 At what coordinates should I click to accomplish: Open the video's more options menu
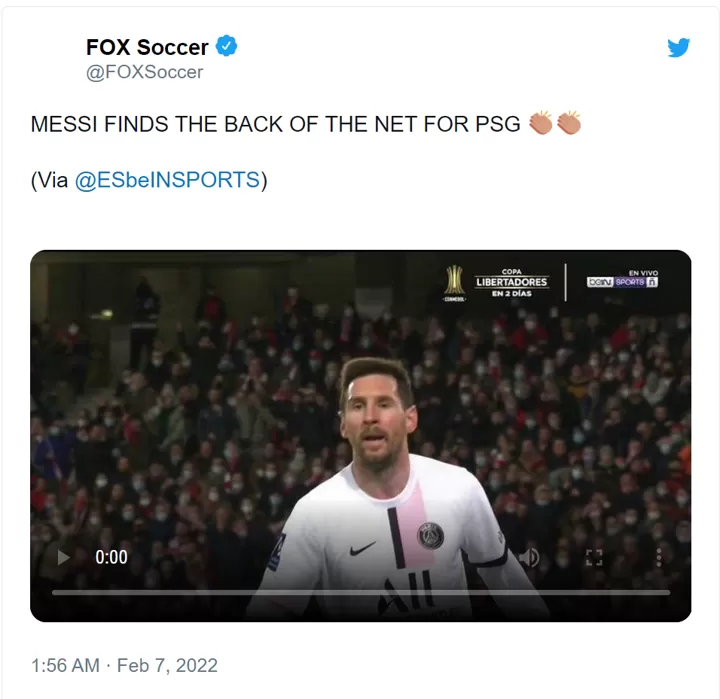coord(656,557)
